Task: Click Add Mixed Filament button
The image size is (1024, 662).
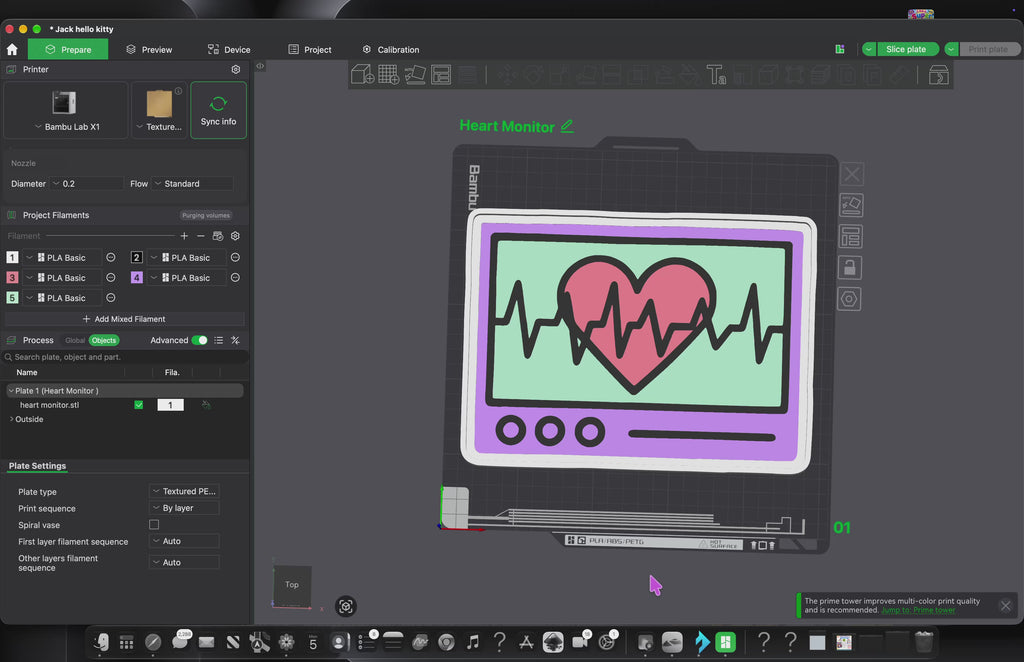Action: (x=124, y=319)
